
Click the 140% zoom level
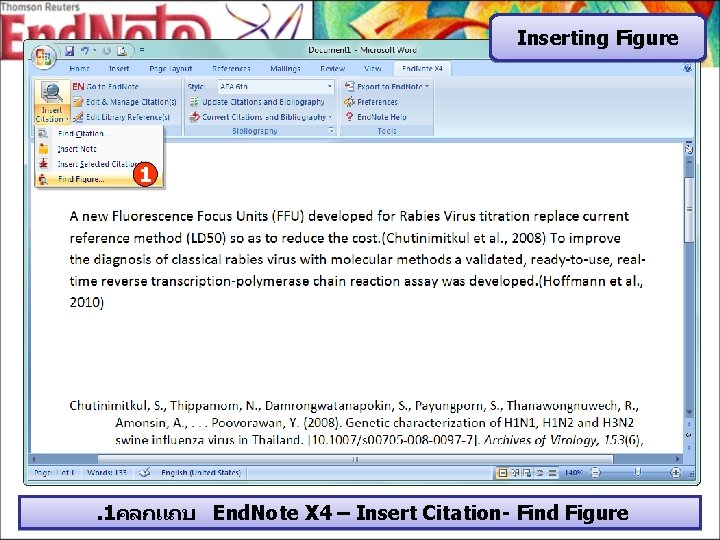(x=573, y=472)
